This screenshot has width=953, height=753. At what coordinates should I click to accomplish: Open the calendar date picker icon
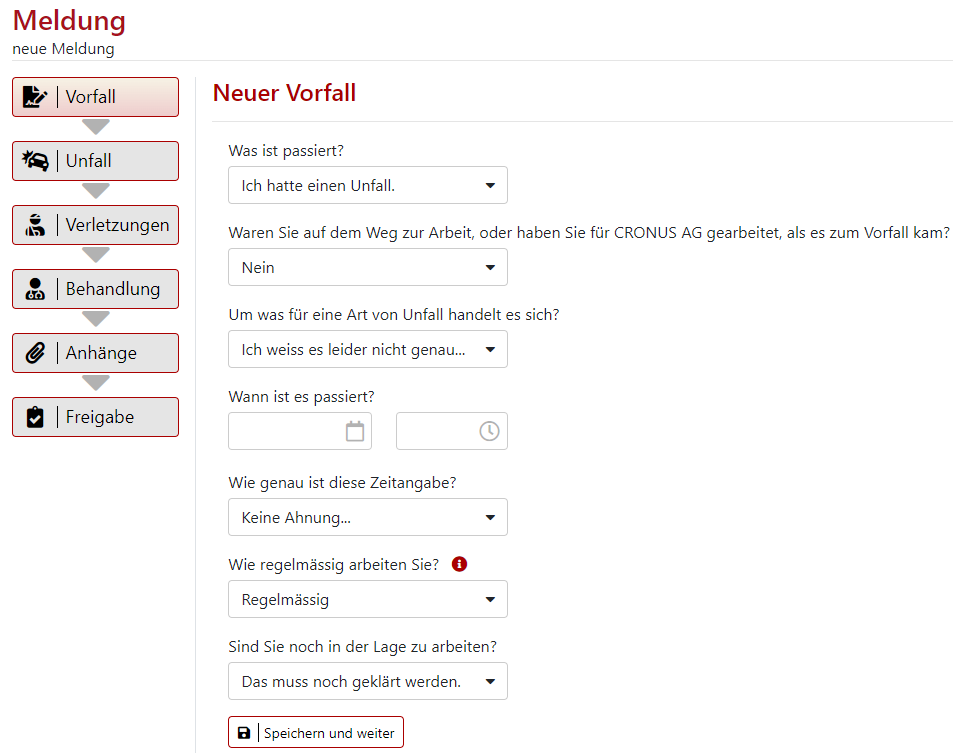(355, 431)
